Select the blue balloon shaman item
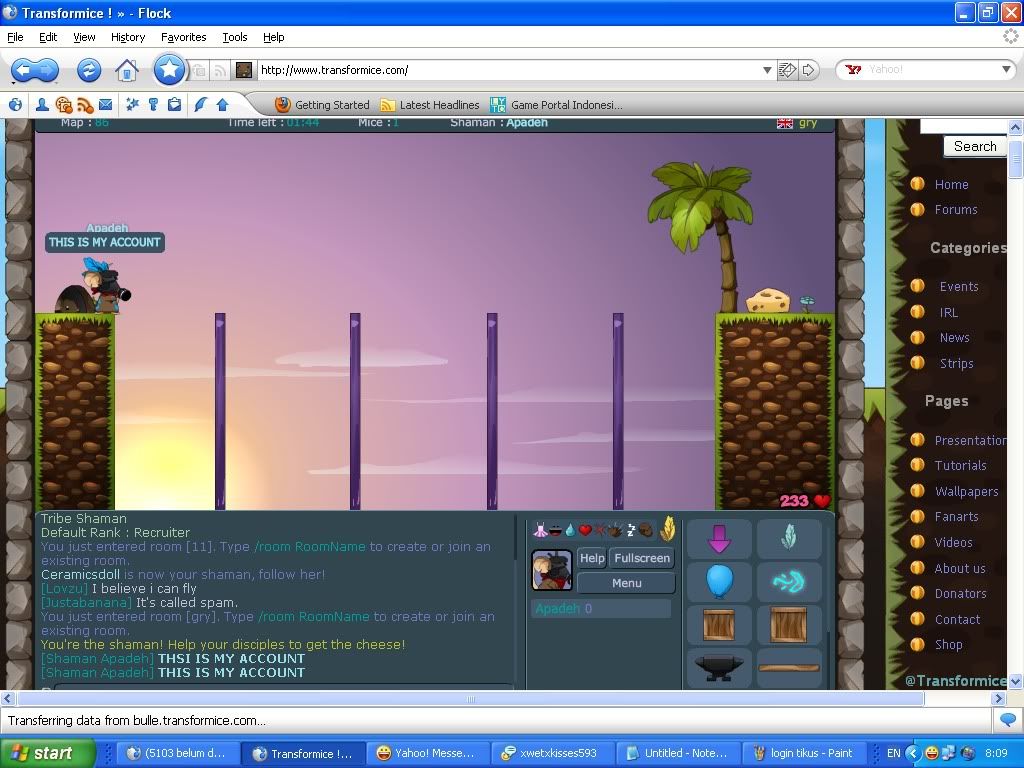 (719, 581)
